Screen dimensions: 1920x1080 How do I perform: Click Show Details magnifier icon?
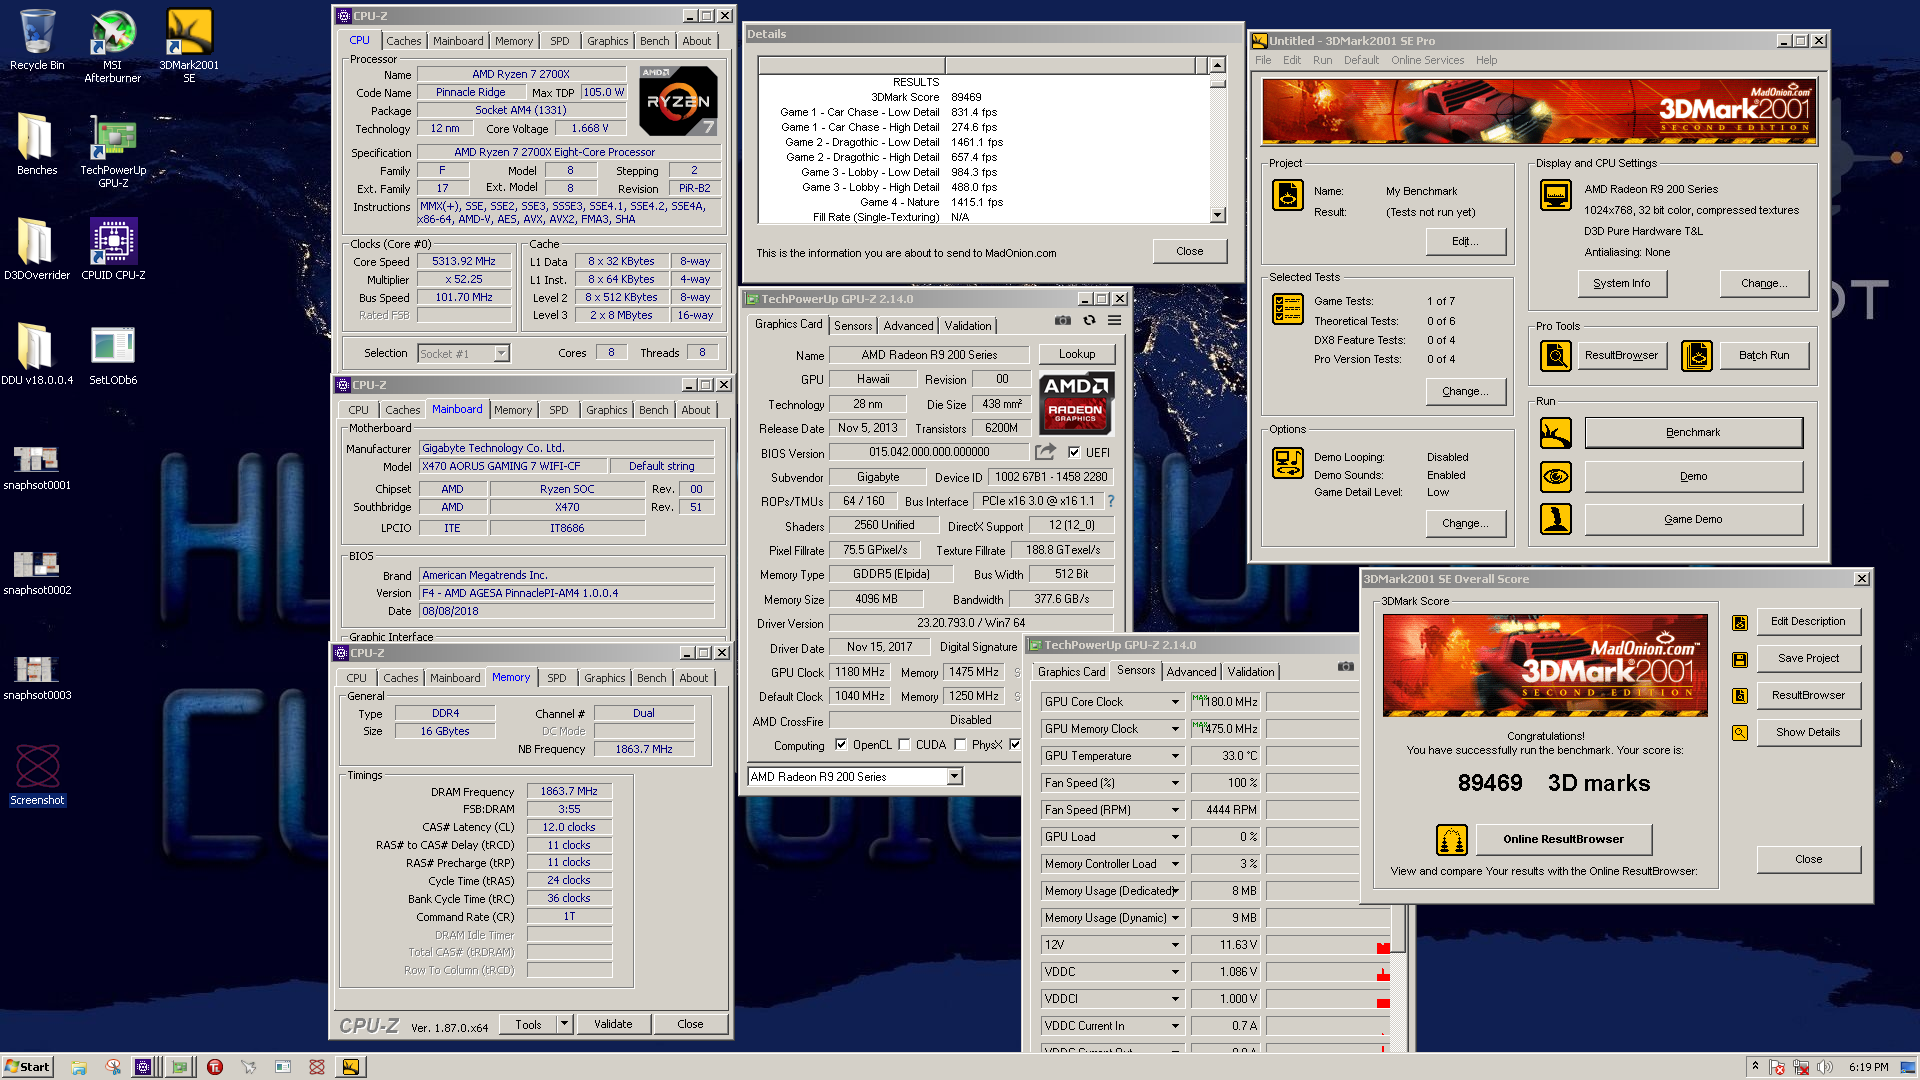pos(1740,733)
